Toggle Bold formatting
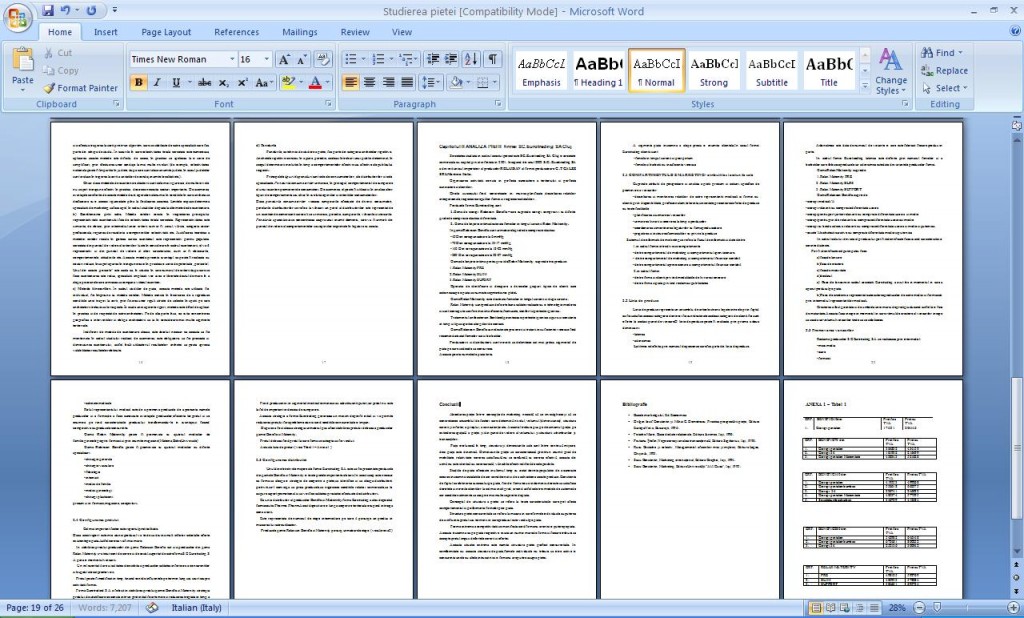Screen dimensions: 1024x618 [139, 82]
